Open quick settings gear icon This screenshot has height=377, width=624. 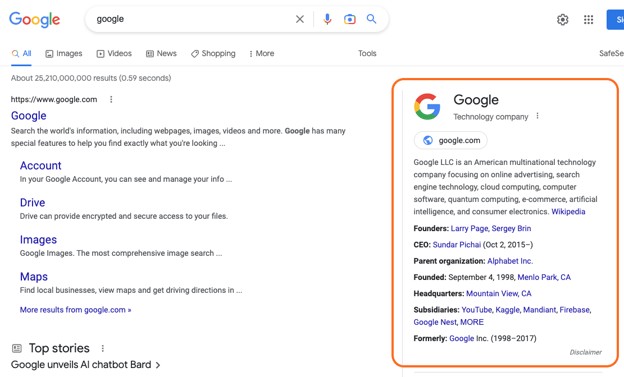click(x=562, y=20)
